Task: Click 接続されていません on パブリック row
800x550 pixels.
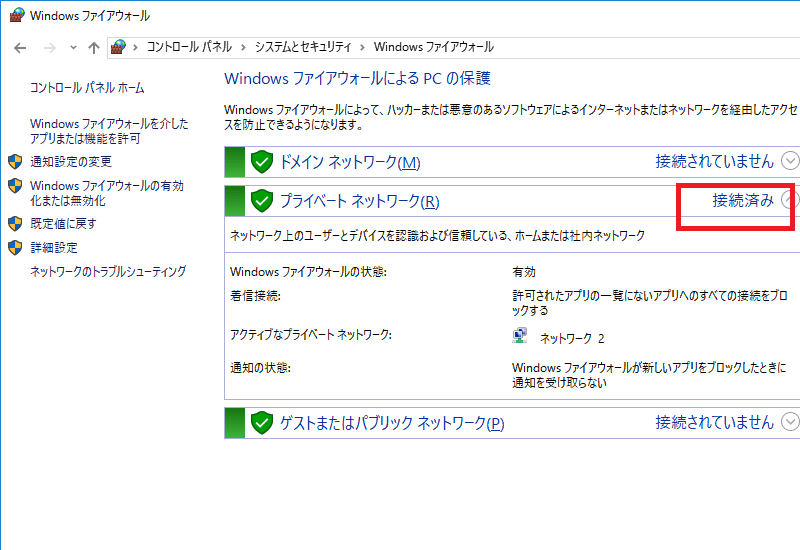Action: 715,422
